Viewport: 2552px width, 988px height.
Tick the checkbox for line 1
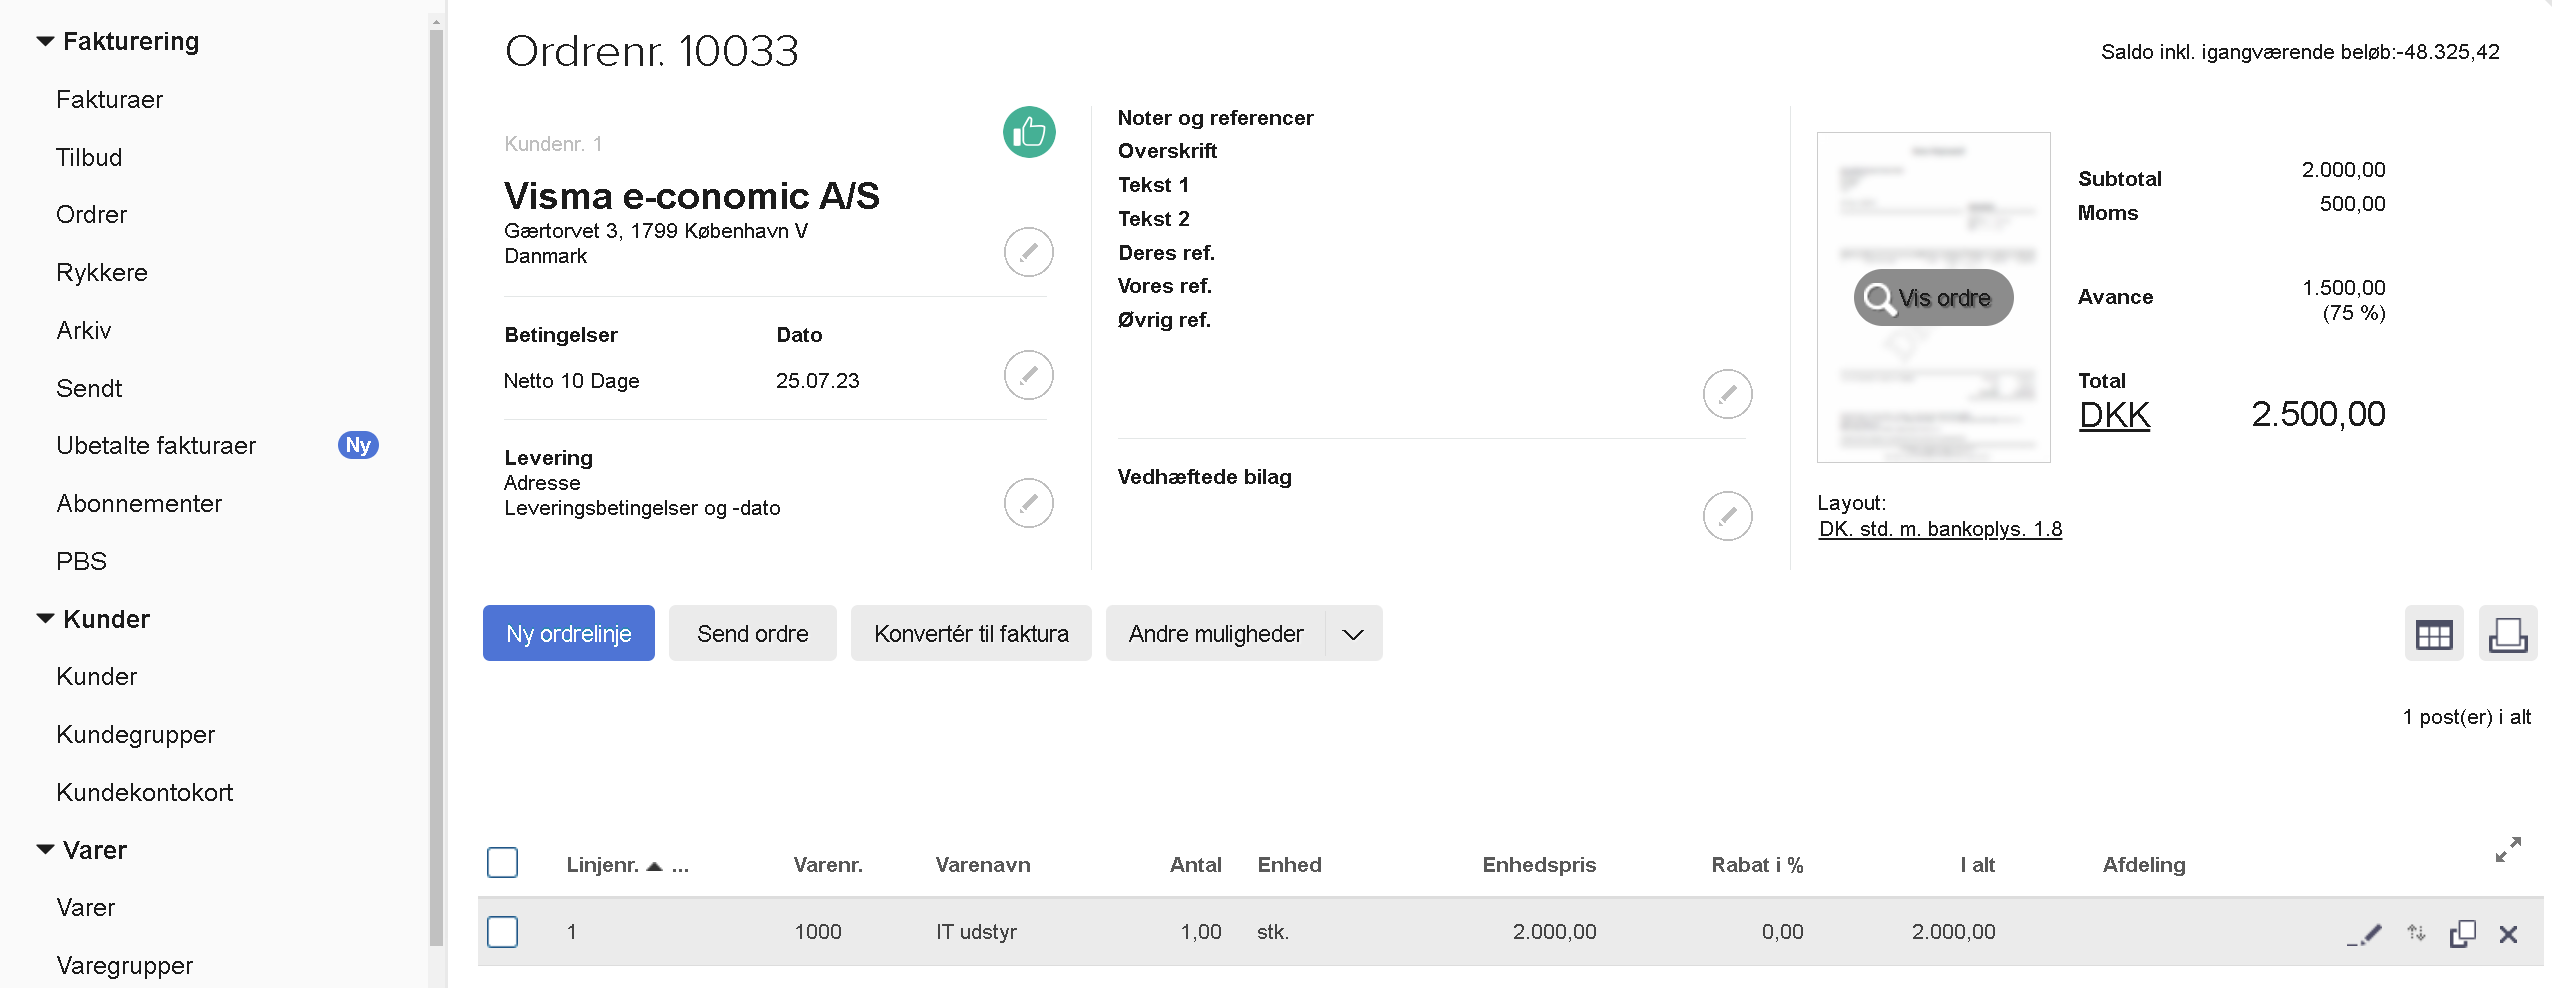pos(502,932)
